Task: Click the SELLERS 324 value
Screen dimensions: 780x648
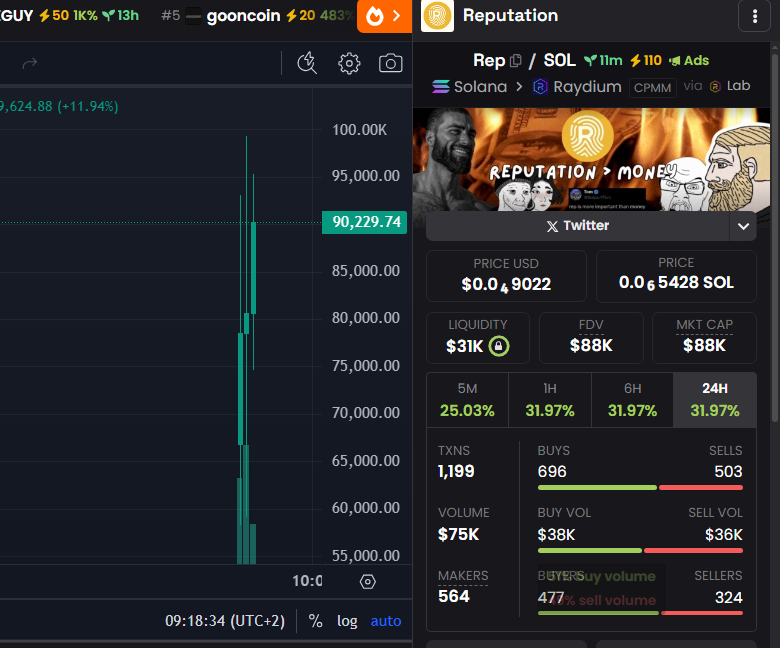Action: click(728, 597)
